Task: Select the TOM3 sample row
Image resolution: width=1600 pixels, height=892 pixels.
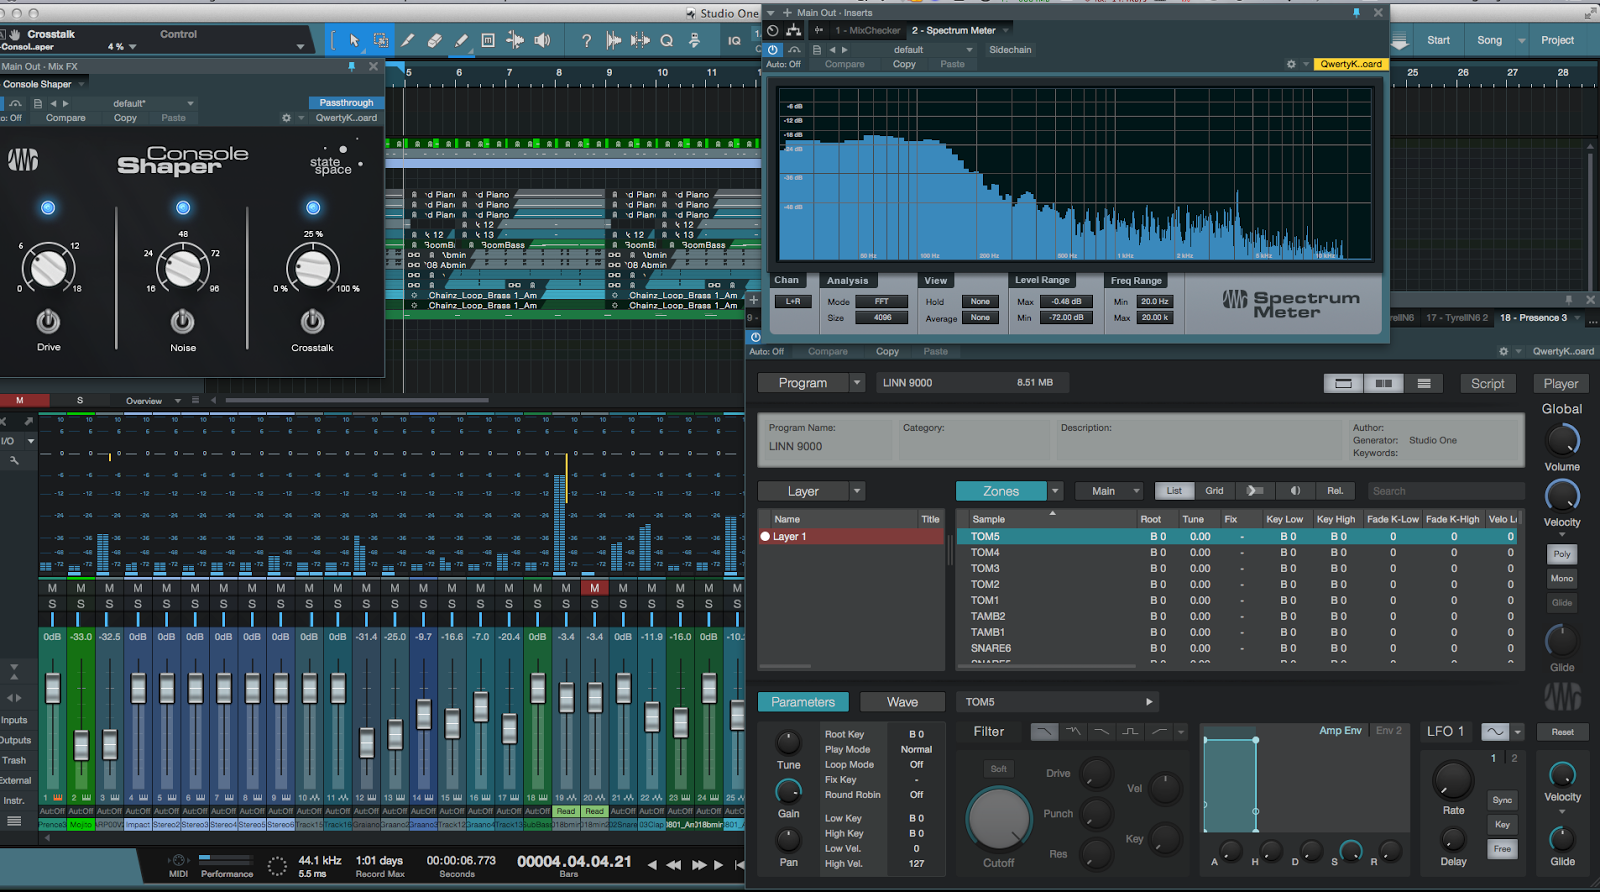Action: tap(1237, 568)
